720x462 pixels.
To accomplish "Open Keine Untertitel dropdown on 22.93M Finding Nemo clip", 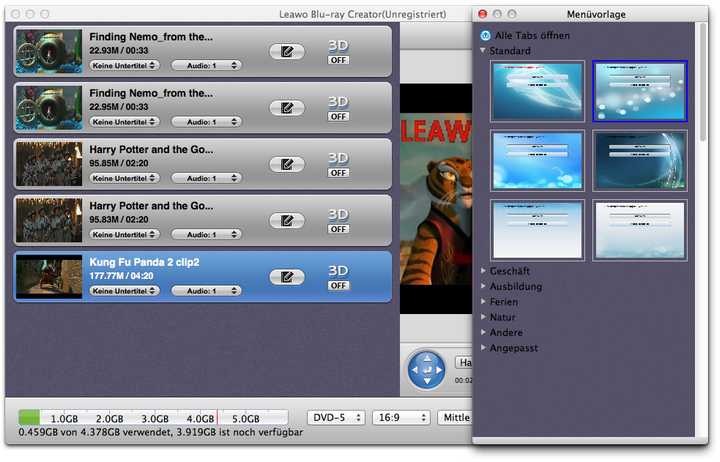I will point(124,66).
